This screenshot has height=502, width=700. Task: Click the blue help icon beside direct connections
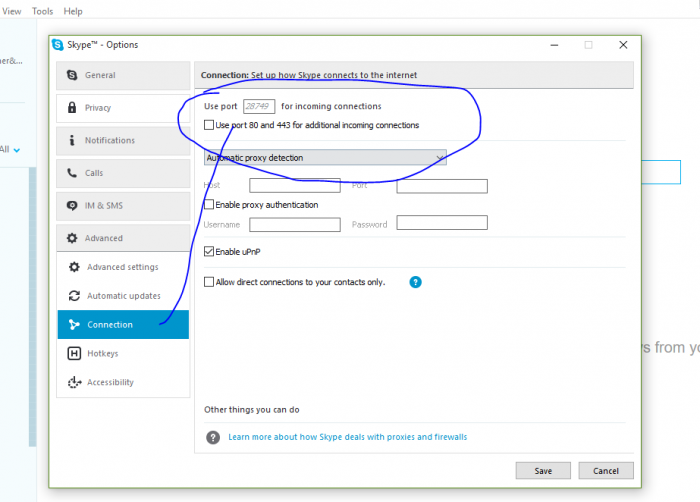pyautogui.click(x=415, y=282)
